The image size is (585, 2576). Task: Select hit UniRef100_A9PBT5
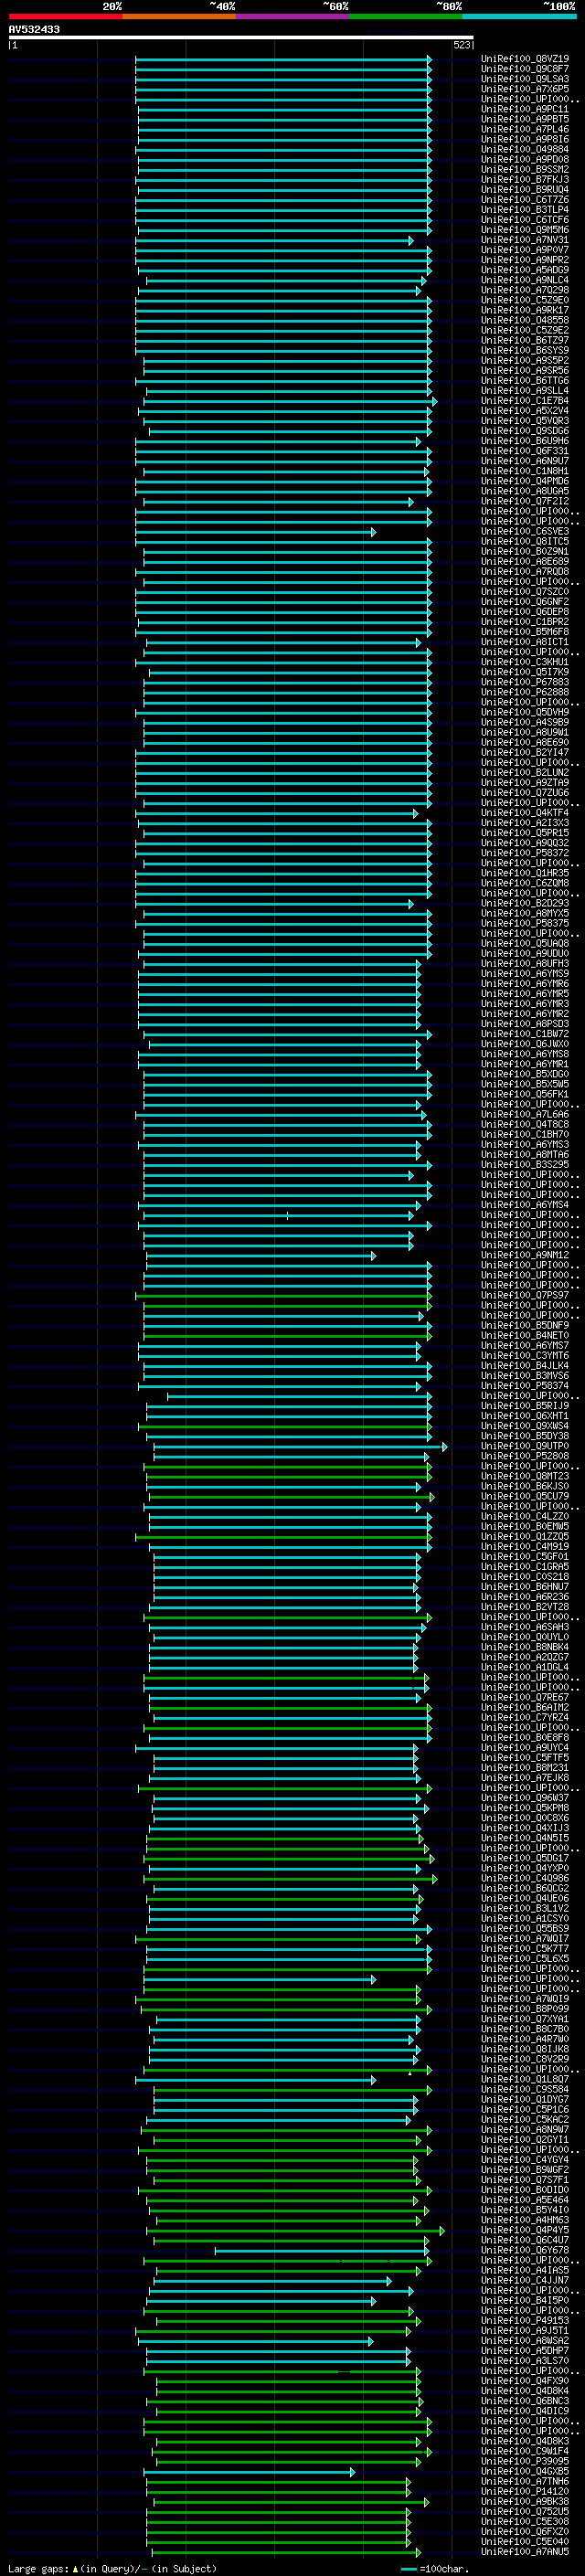pos(525,119)
